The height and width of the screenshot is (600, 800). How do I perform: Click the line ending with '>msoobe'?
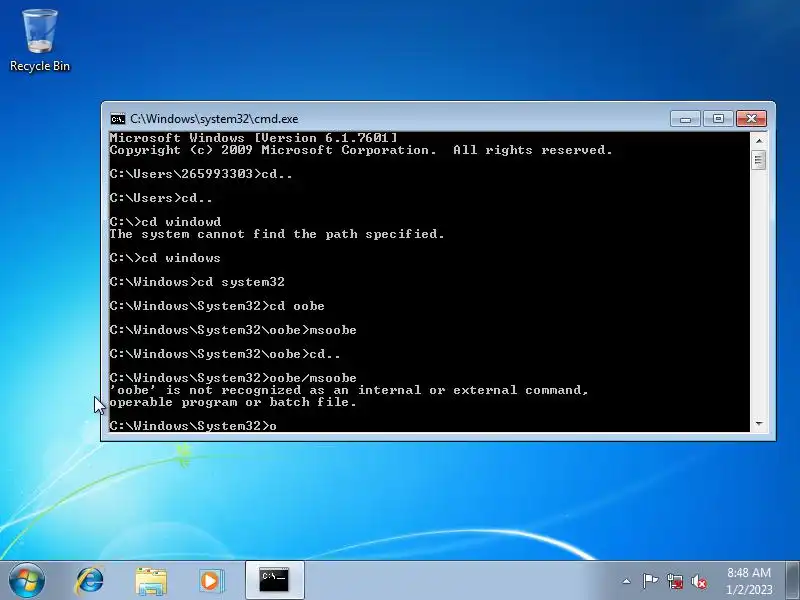[233, 330]
